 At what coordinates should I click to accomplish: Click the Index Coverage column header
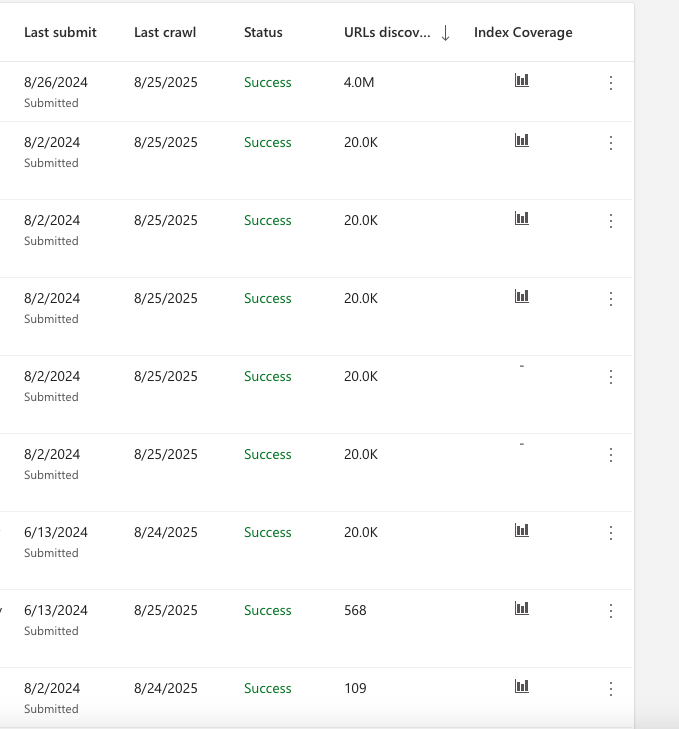click(523, 33)
